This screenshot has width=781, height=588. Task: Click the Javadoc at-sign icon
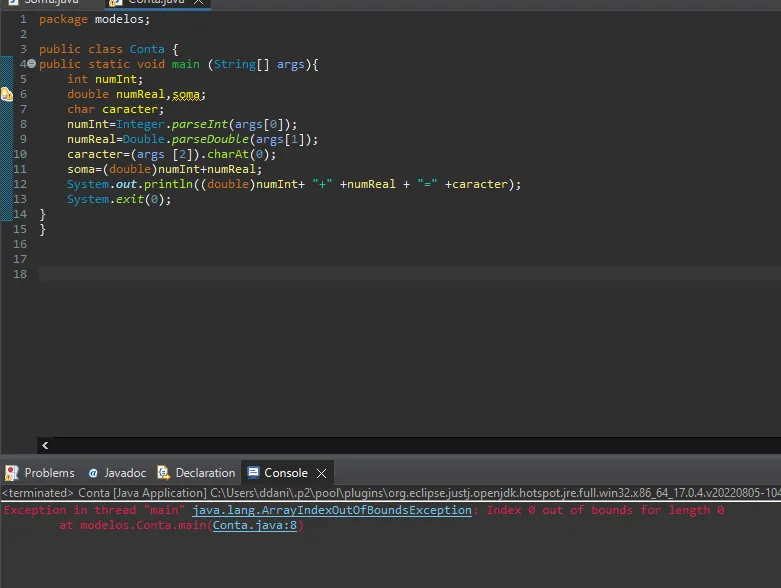93,473
